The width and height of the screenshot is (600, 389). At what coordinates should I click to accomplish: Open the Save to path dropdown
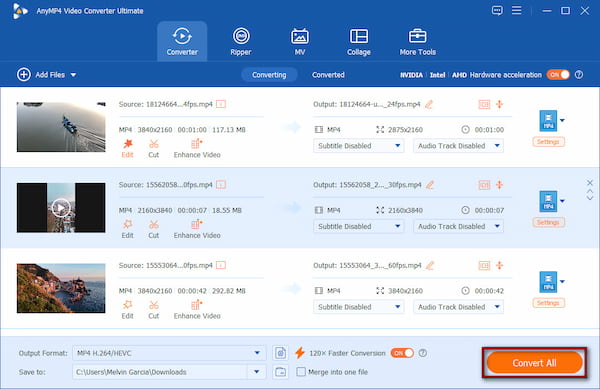(x=257, y=372)
